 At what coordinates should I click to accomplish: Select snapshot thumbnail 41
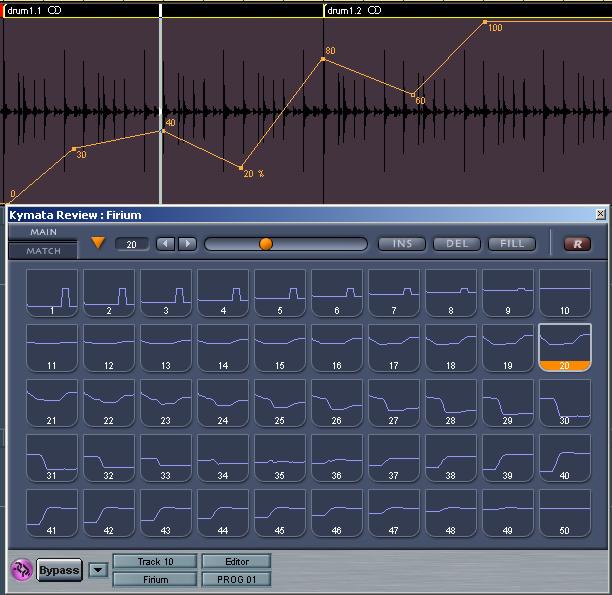coord(52,513)
